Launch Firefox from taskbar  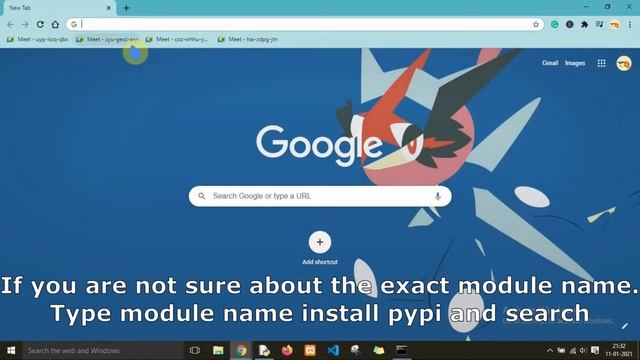287,351
